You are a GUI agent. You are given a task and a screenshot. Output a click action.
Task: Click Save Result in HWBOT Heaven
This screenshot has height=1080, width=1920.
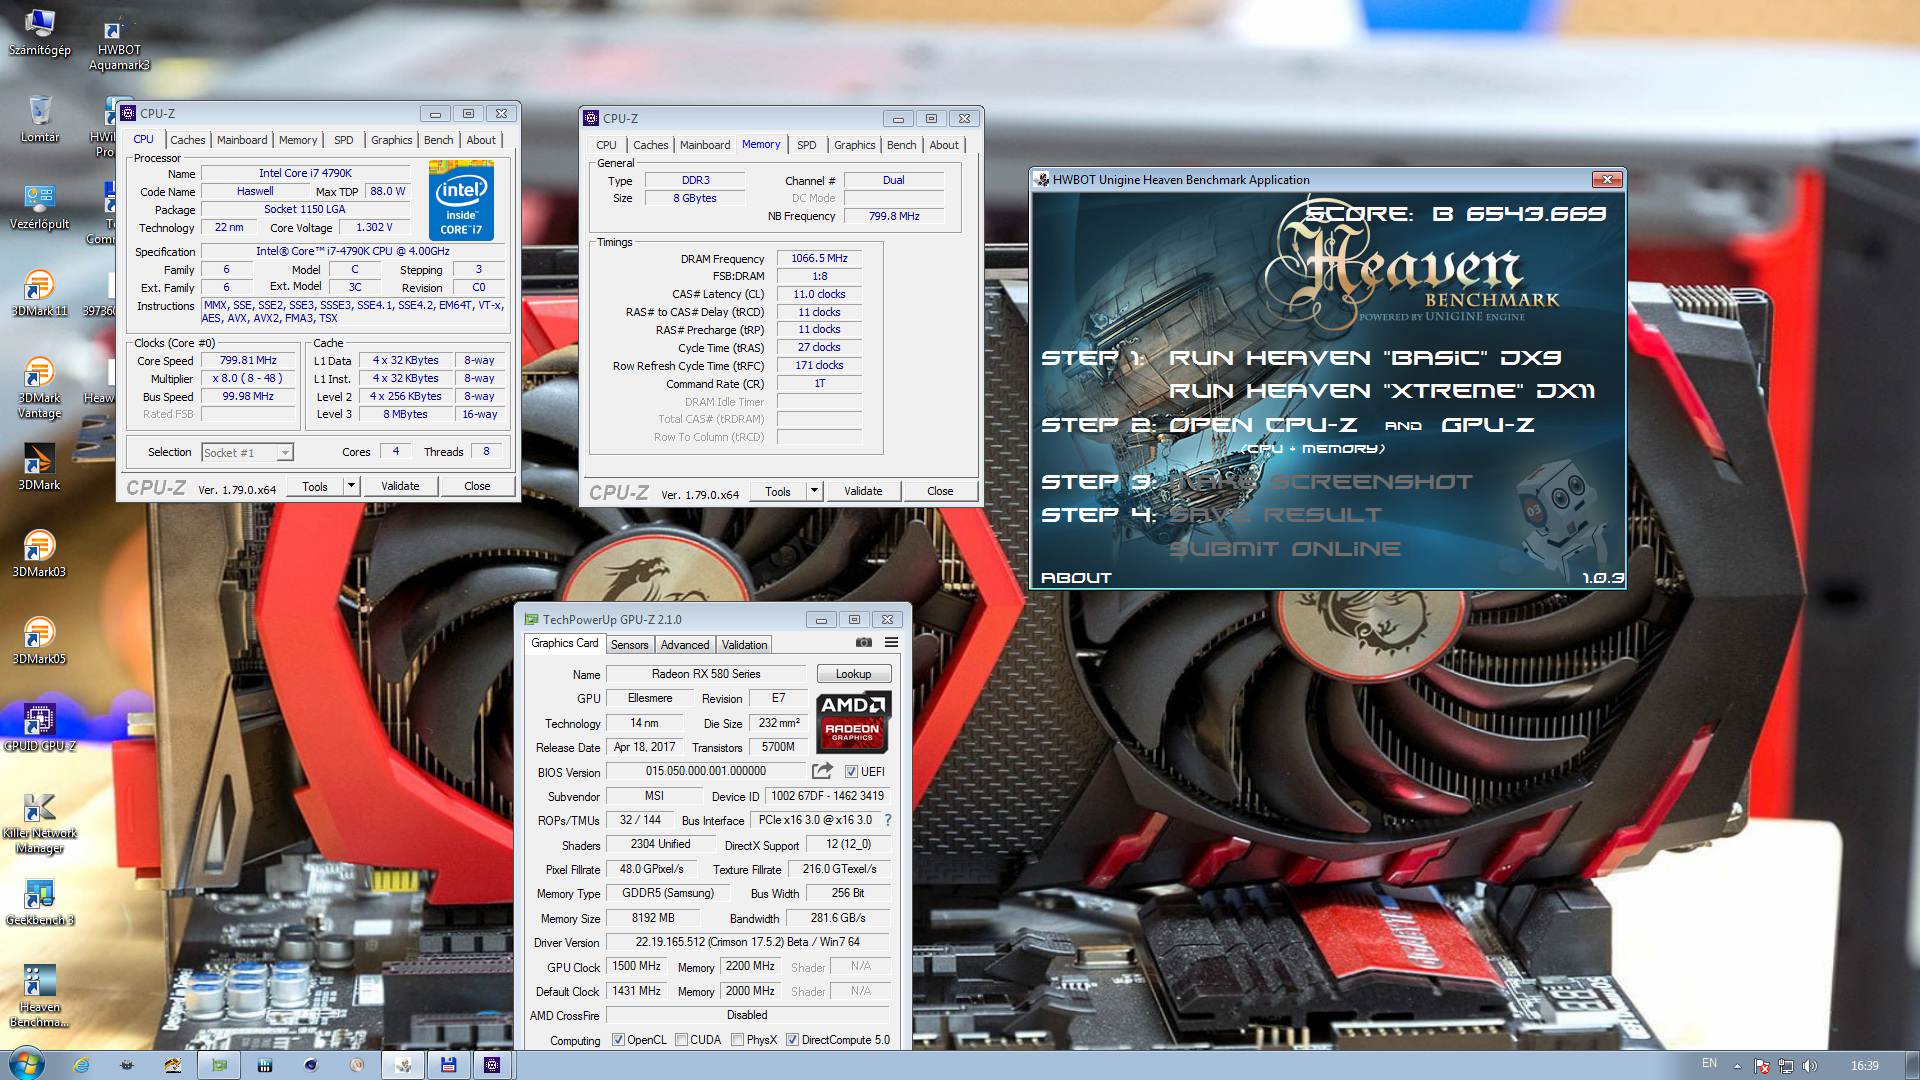[x=1275, y=515]
